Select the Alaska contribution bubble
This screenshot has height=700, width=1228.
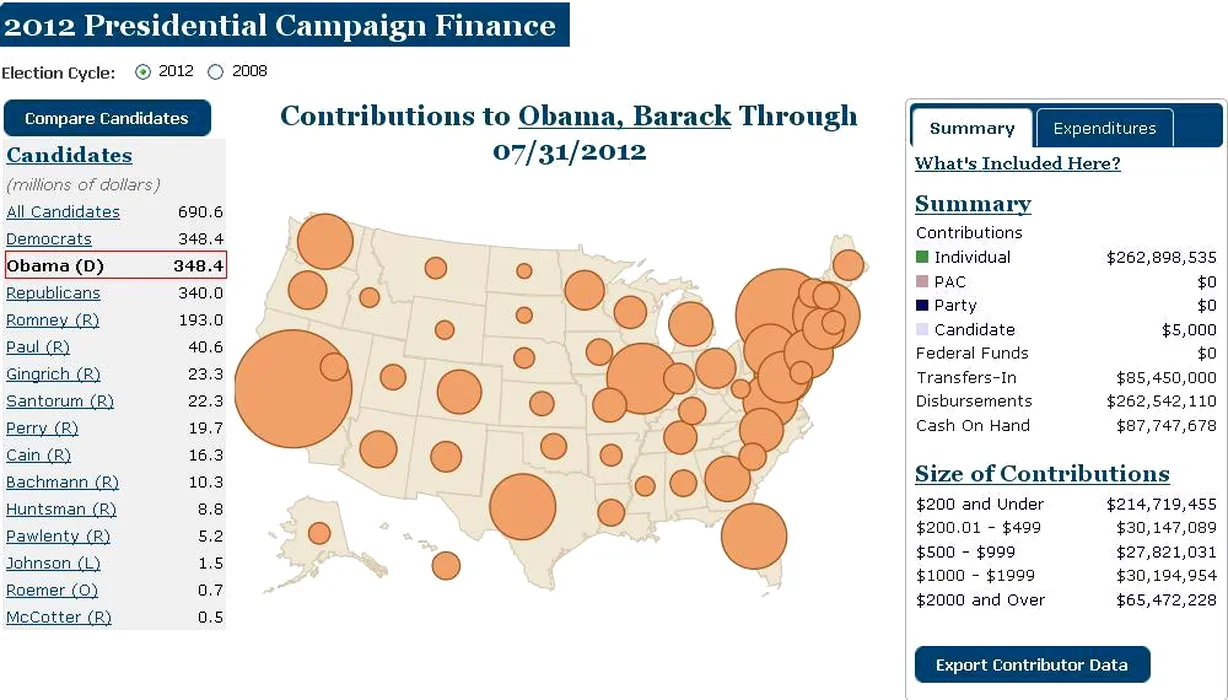coord(319,533)
